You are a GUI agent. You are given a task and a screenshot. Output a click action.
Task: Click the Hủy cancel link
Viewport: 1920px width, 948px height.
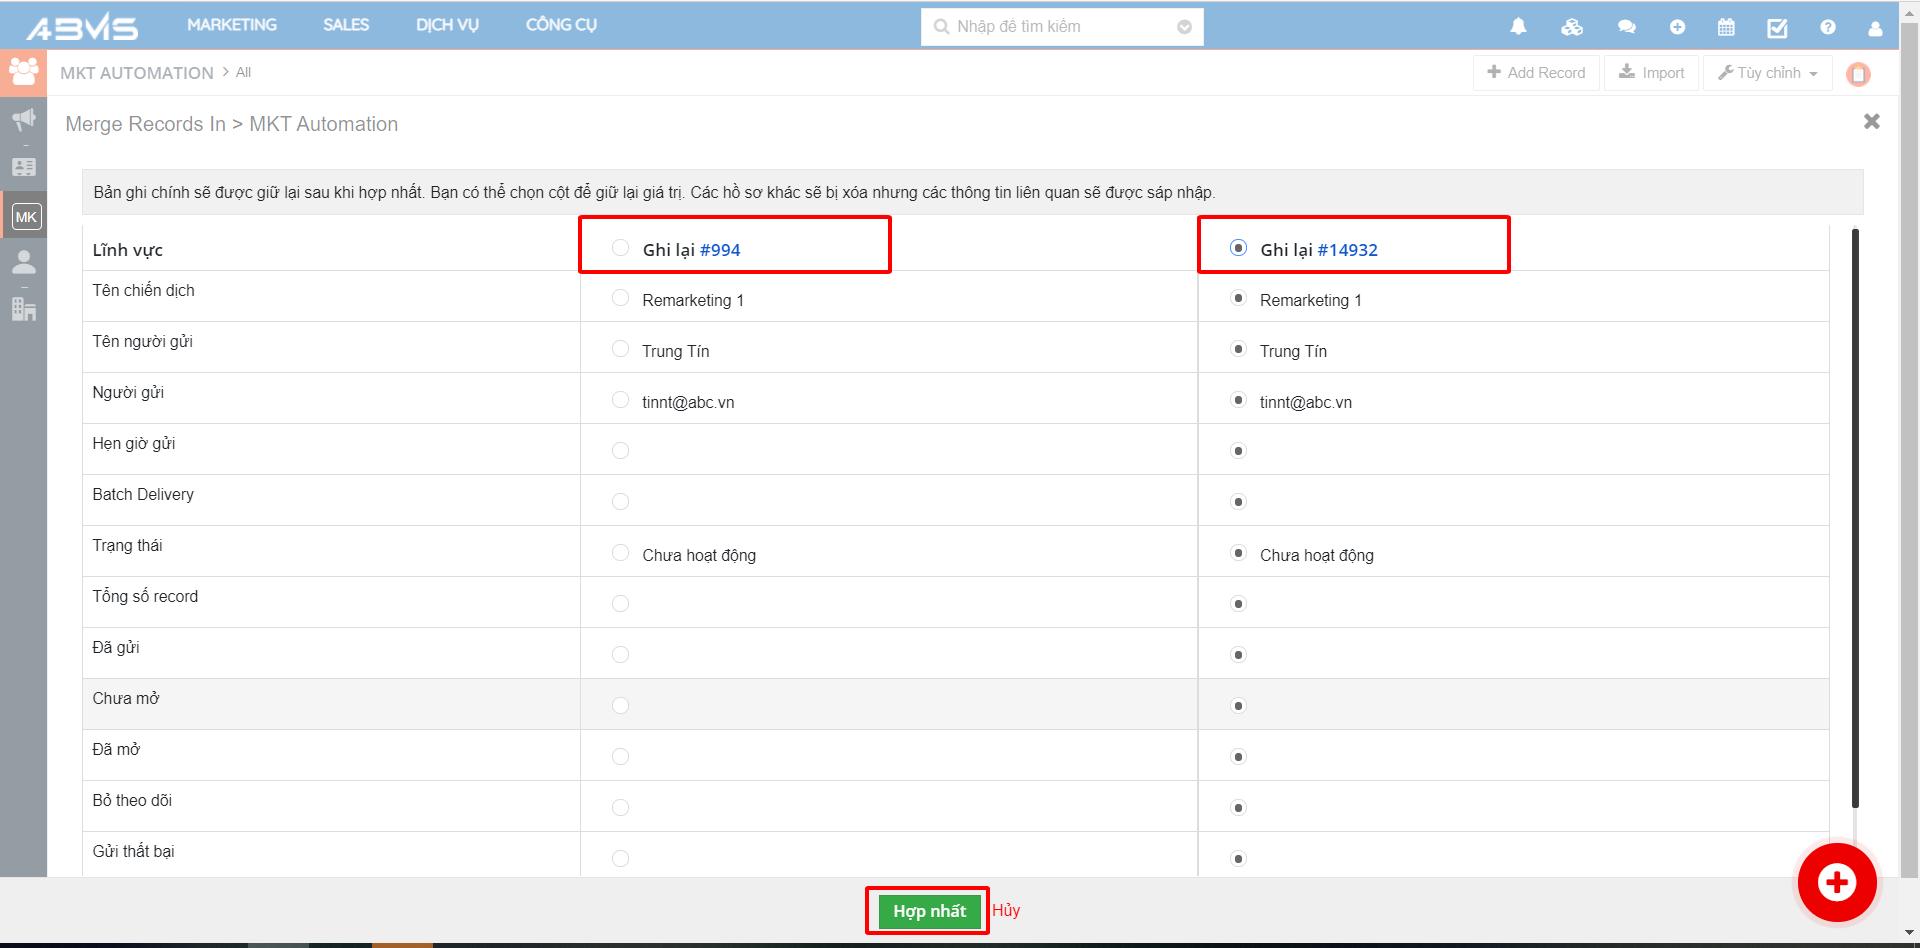[x=1006, y=910]
